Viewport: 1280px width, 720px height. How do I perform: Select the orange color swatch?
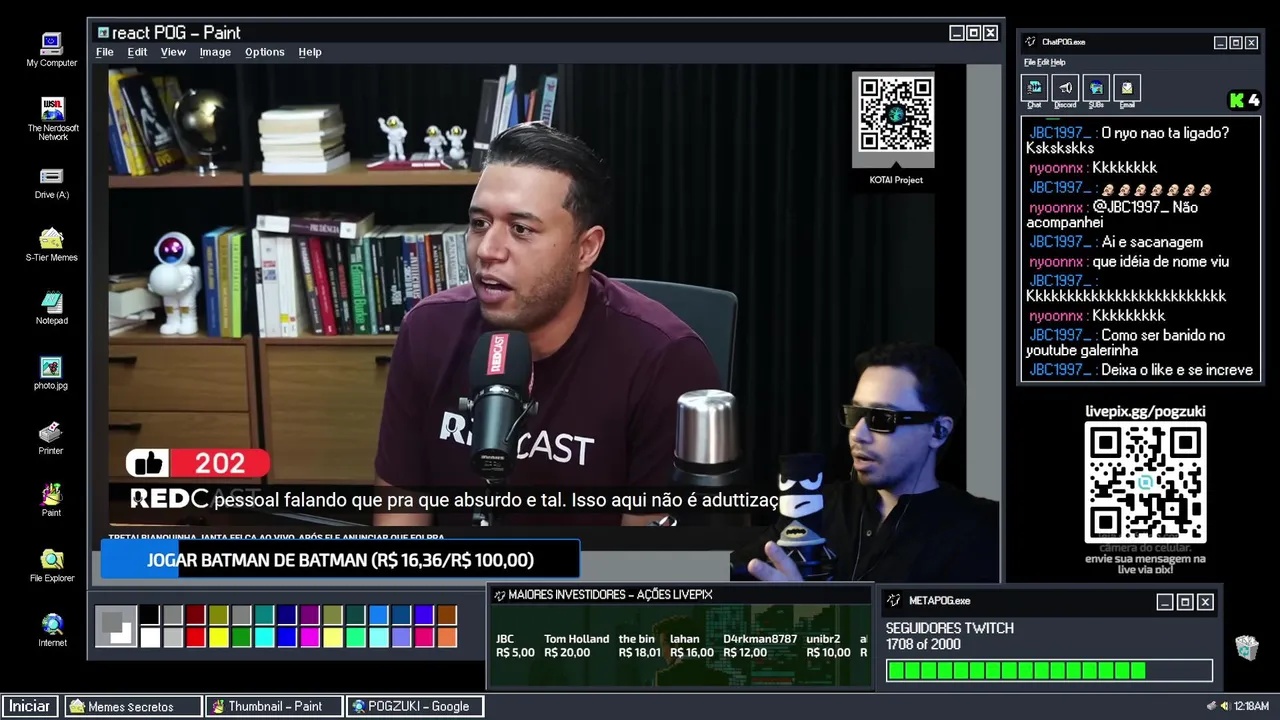(447, 637)
